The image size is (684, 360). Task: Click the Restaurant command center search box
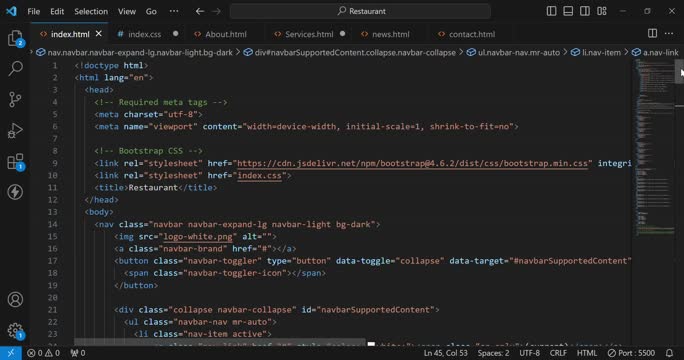pos(360,11)
